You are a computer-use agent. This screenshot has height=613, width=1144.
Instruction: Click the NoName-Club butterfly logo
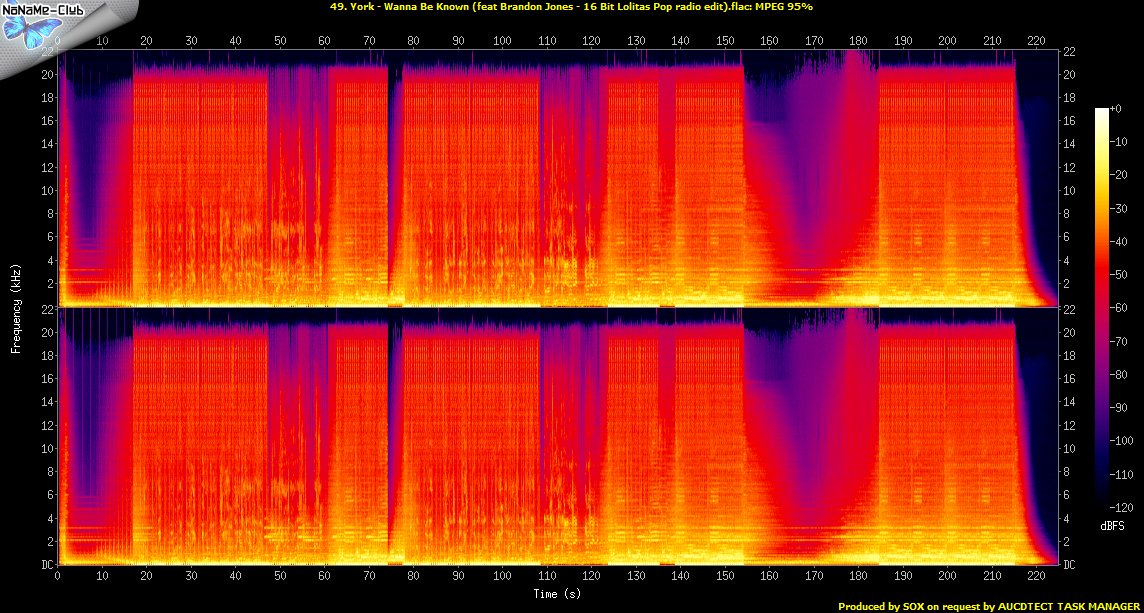[x=24, y=30]
